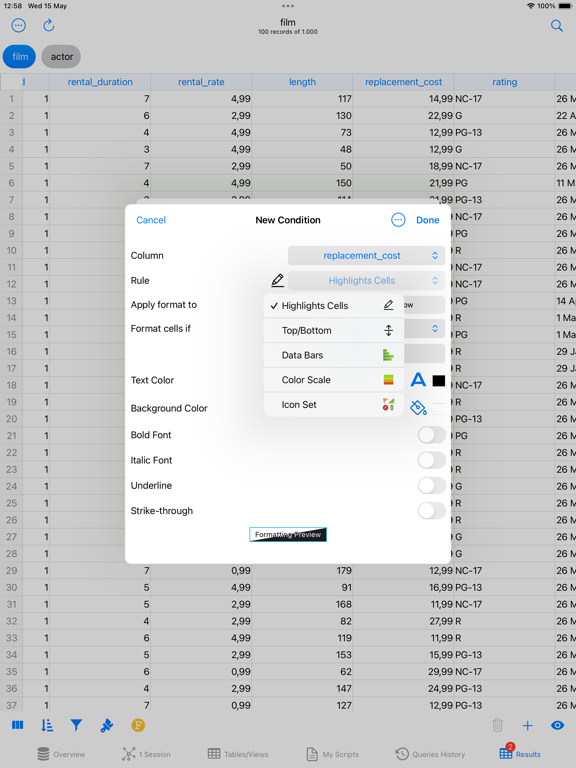Enable the Bold Font switch

tap(432, 435)
